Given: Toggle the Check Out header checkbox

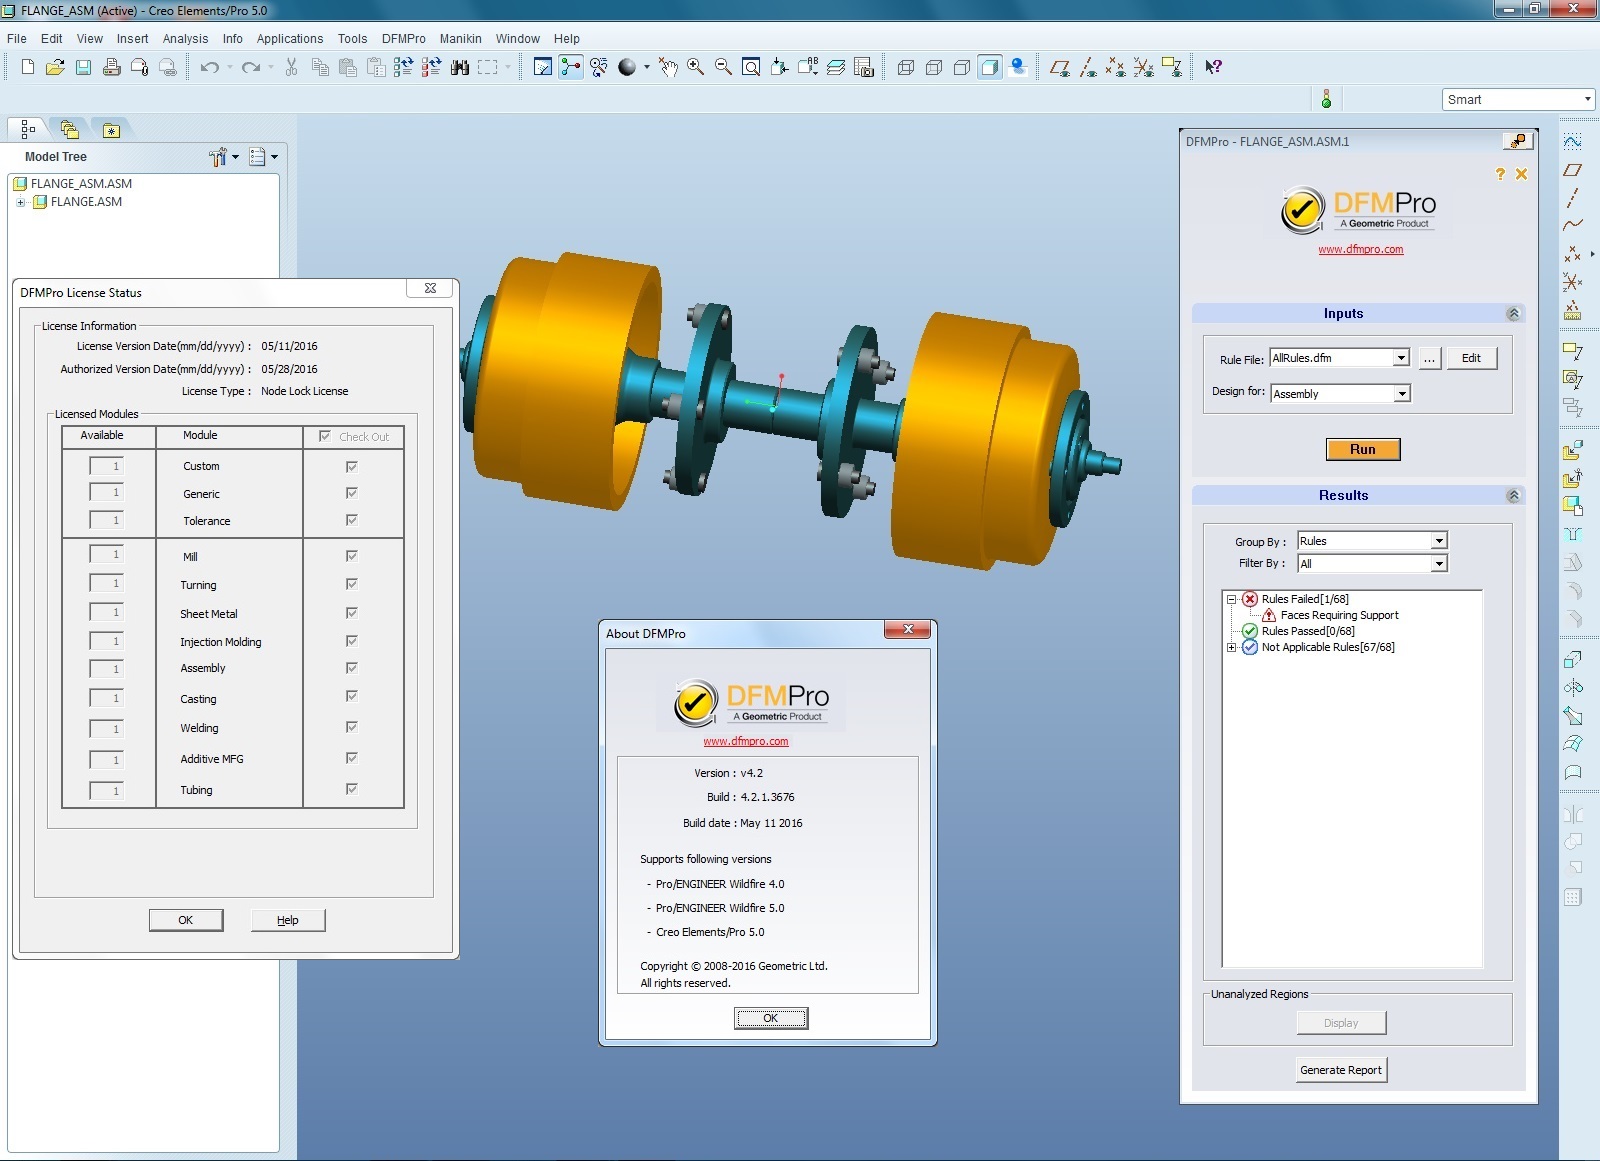Looking at the screenshot, I should pos(325,436).
